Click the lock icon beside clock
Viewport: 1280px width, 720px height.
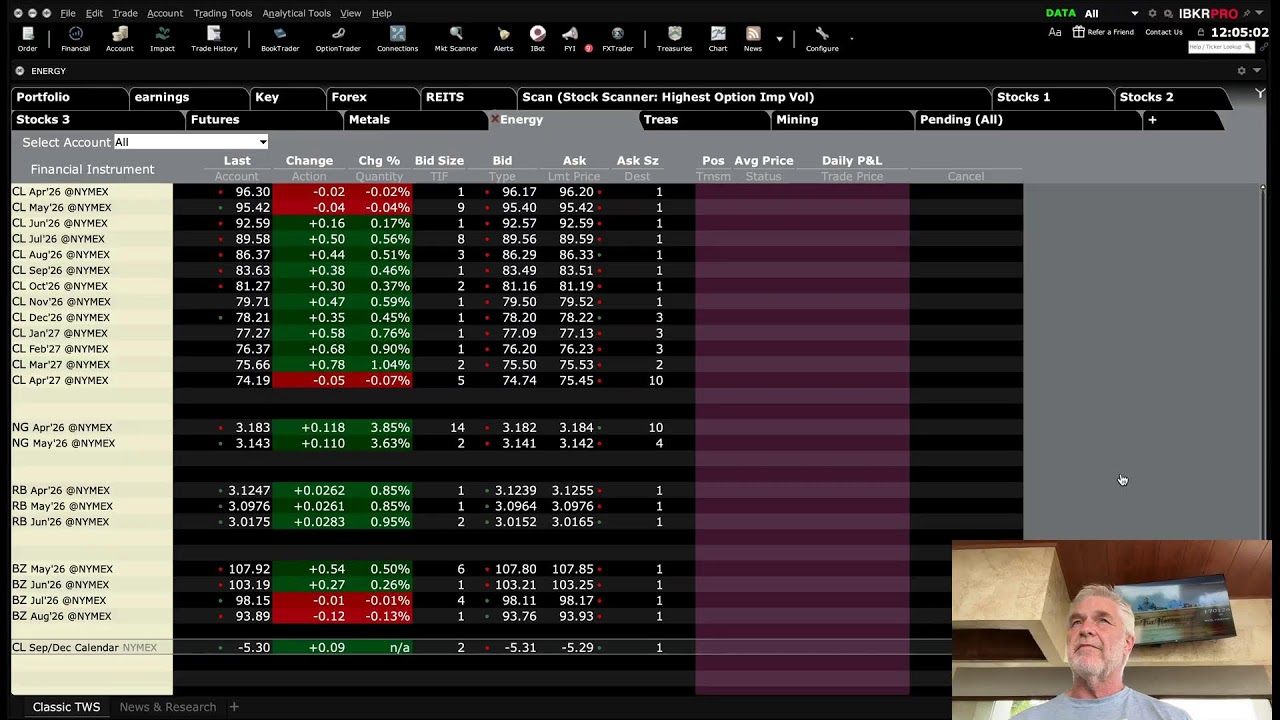(1201, 32)
